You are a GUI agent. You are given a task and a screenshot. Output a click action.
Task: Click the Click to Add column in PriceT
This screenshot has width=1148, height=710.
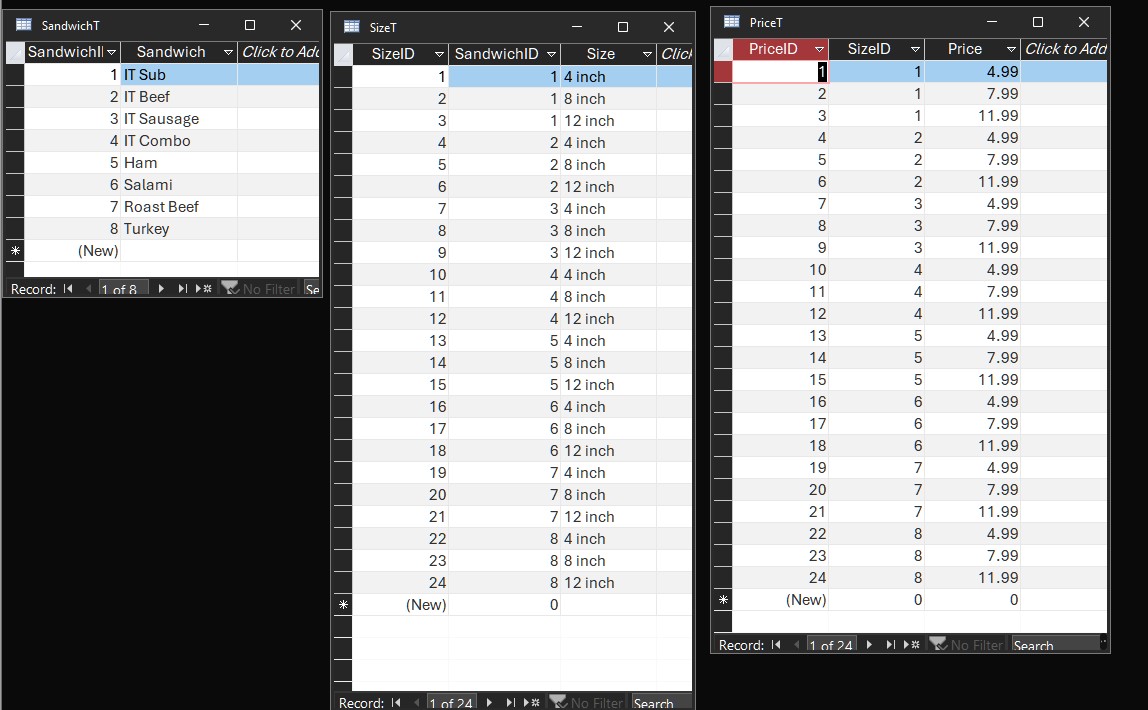point(1064,49)
